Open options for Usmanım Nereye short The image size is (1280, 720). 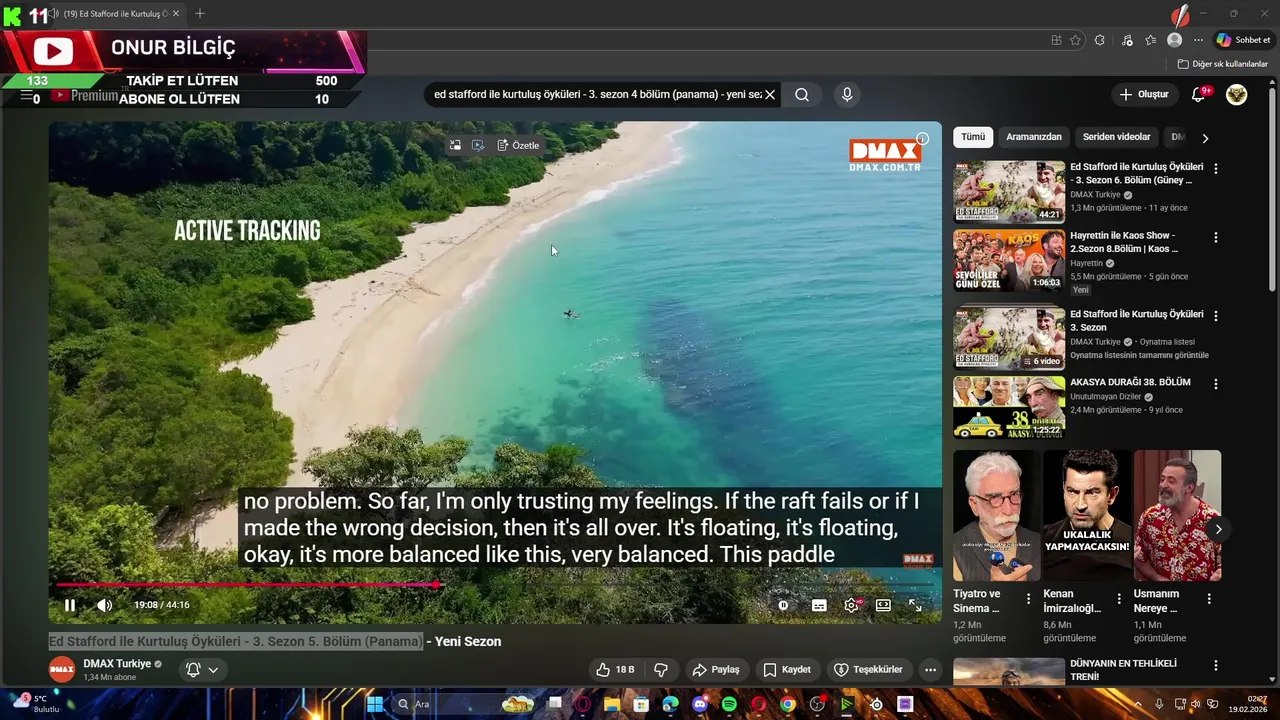1209,599
